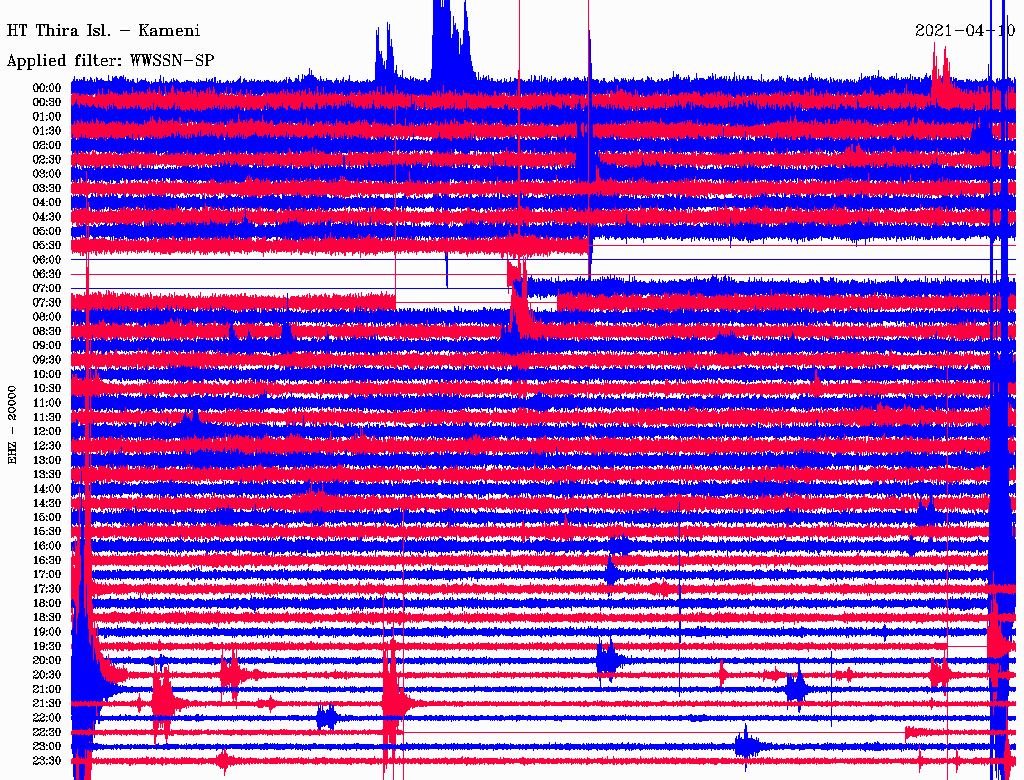Click the '10:30' time label
1024x780 pixels.
click(47, 389)
